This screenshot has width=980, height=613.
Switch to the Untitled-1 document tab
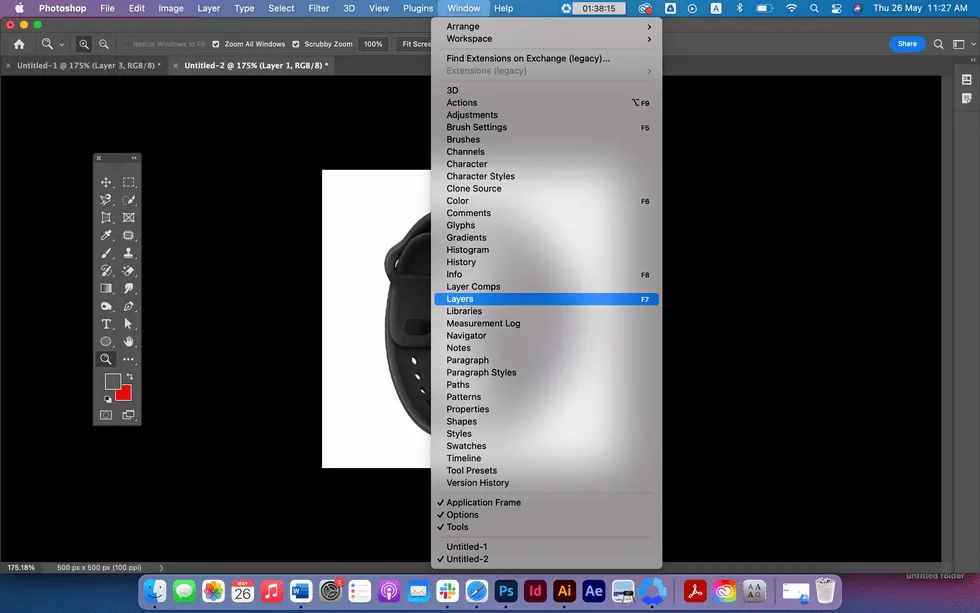coord(88,66)
